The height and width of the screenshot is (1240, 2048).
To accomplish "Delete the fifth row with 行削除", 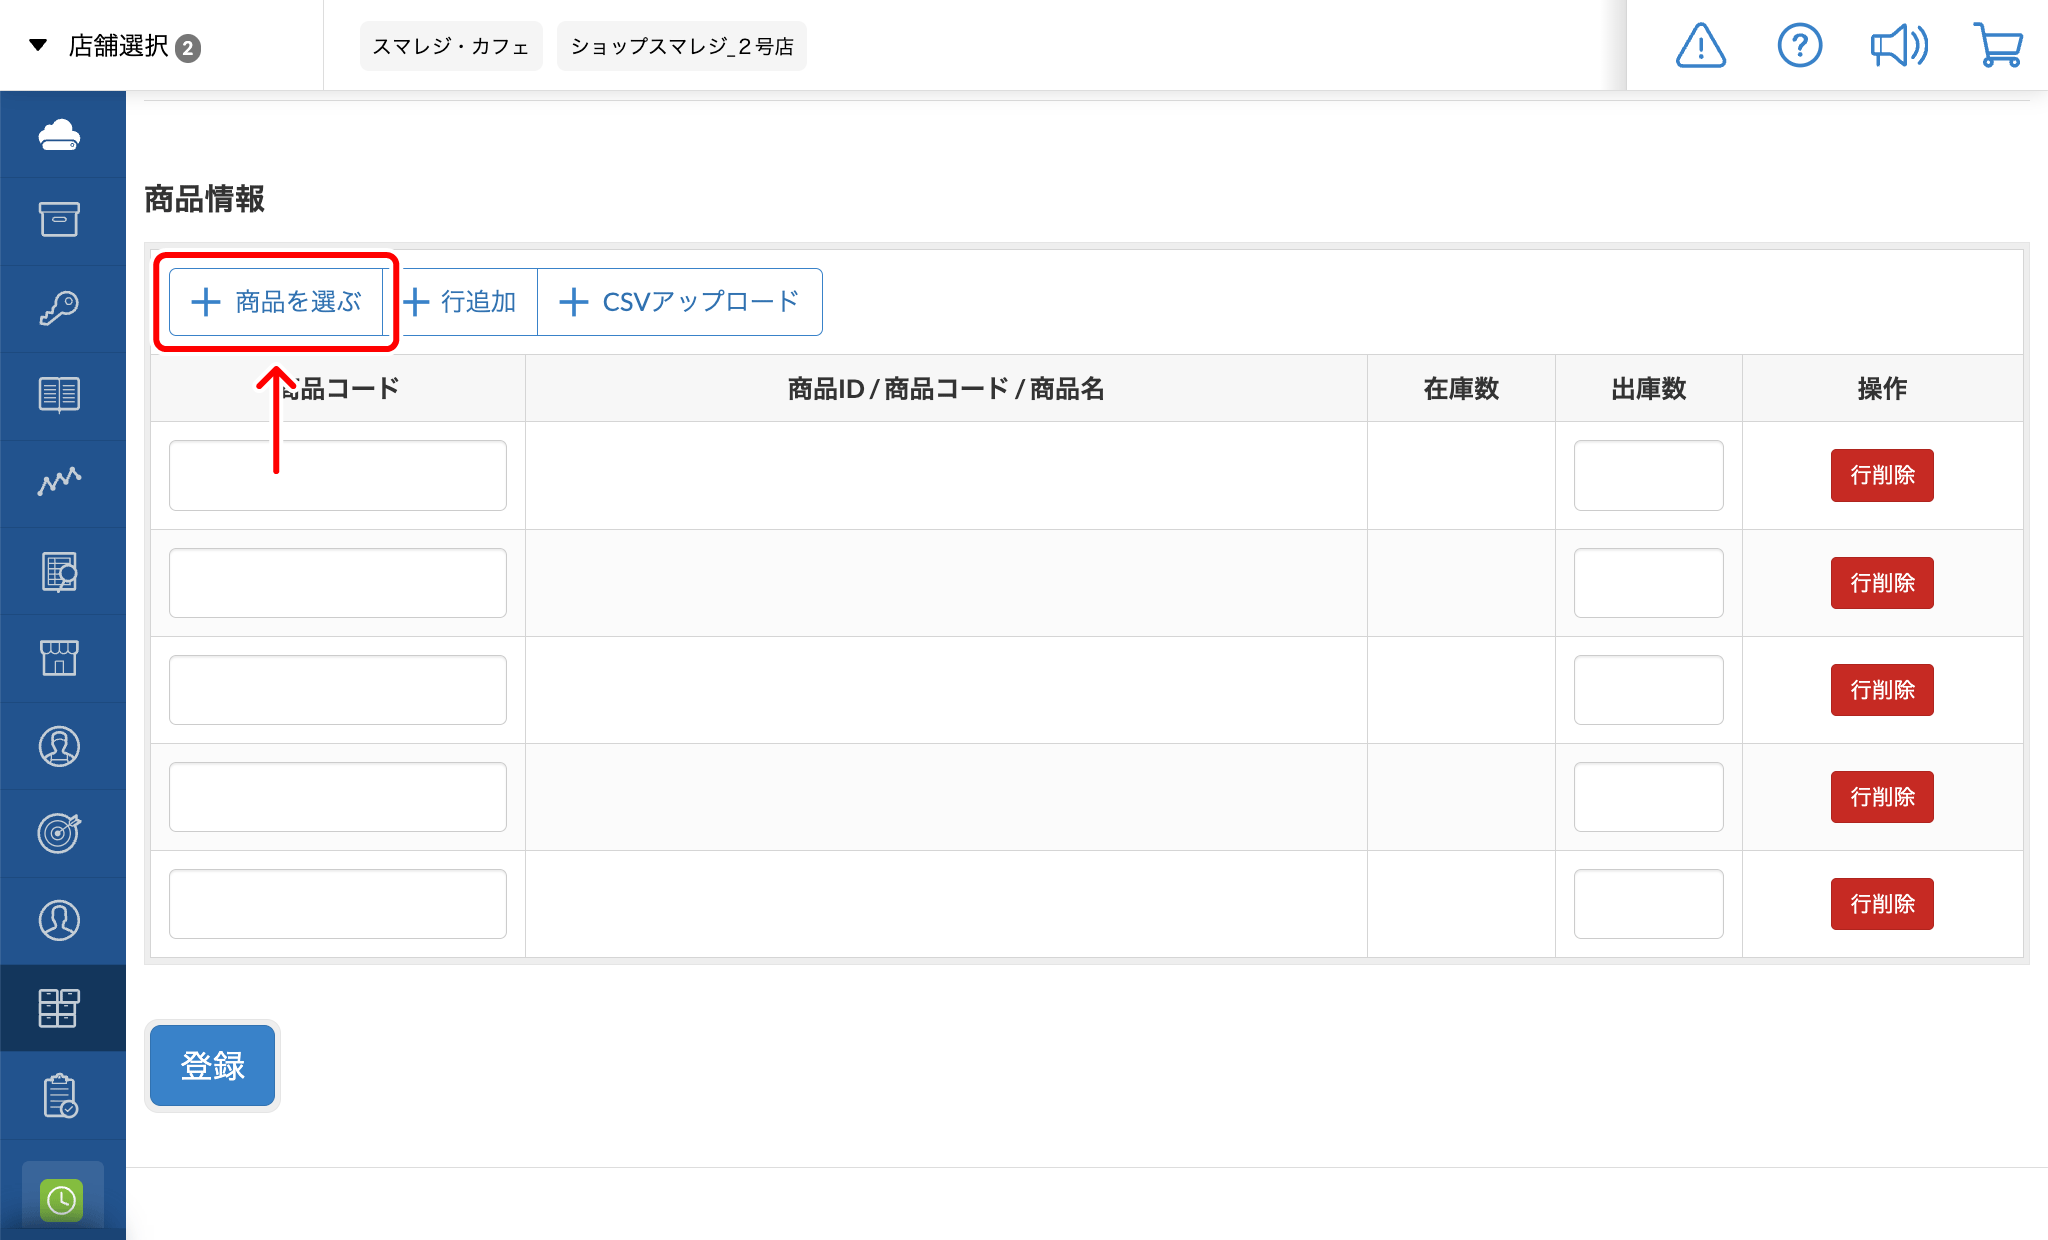I will click(x=1882, y=904).
